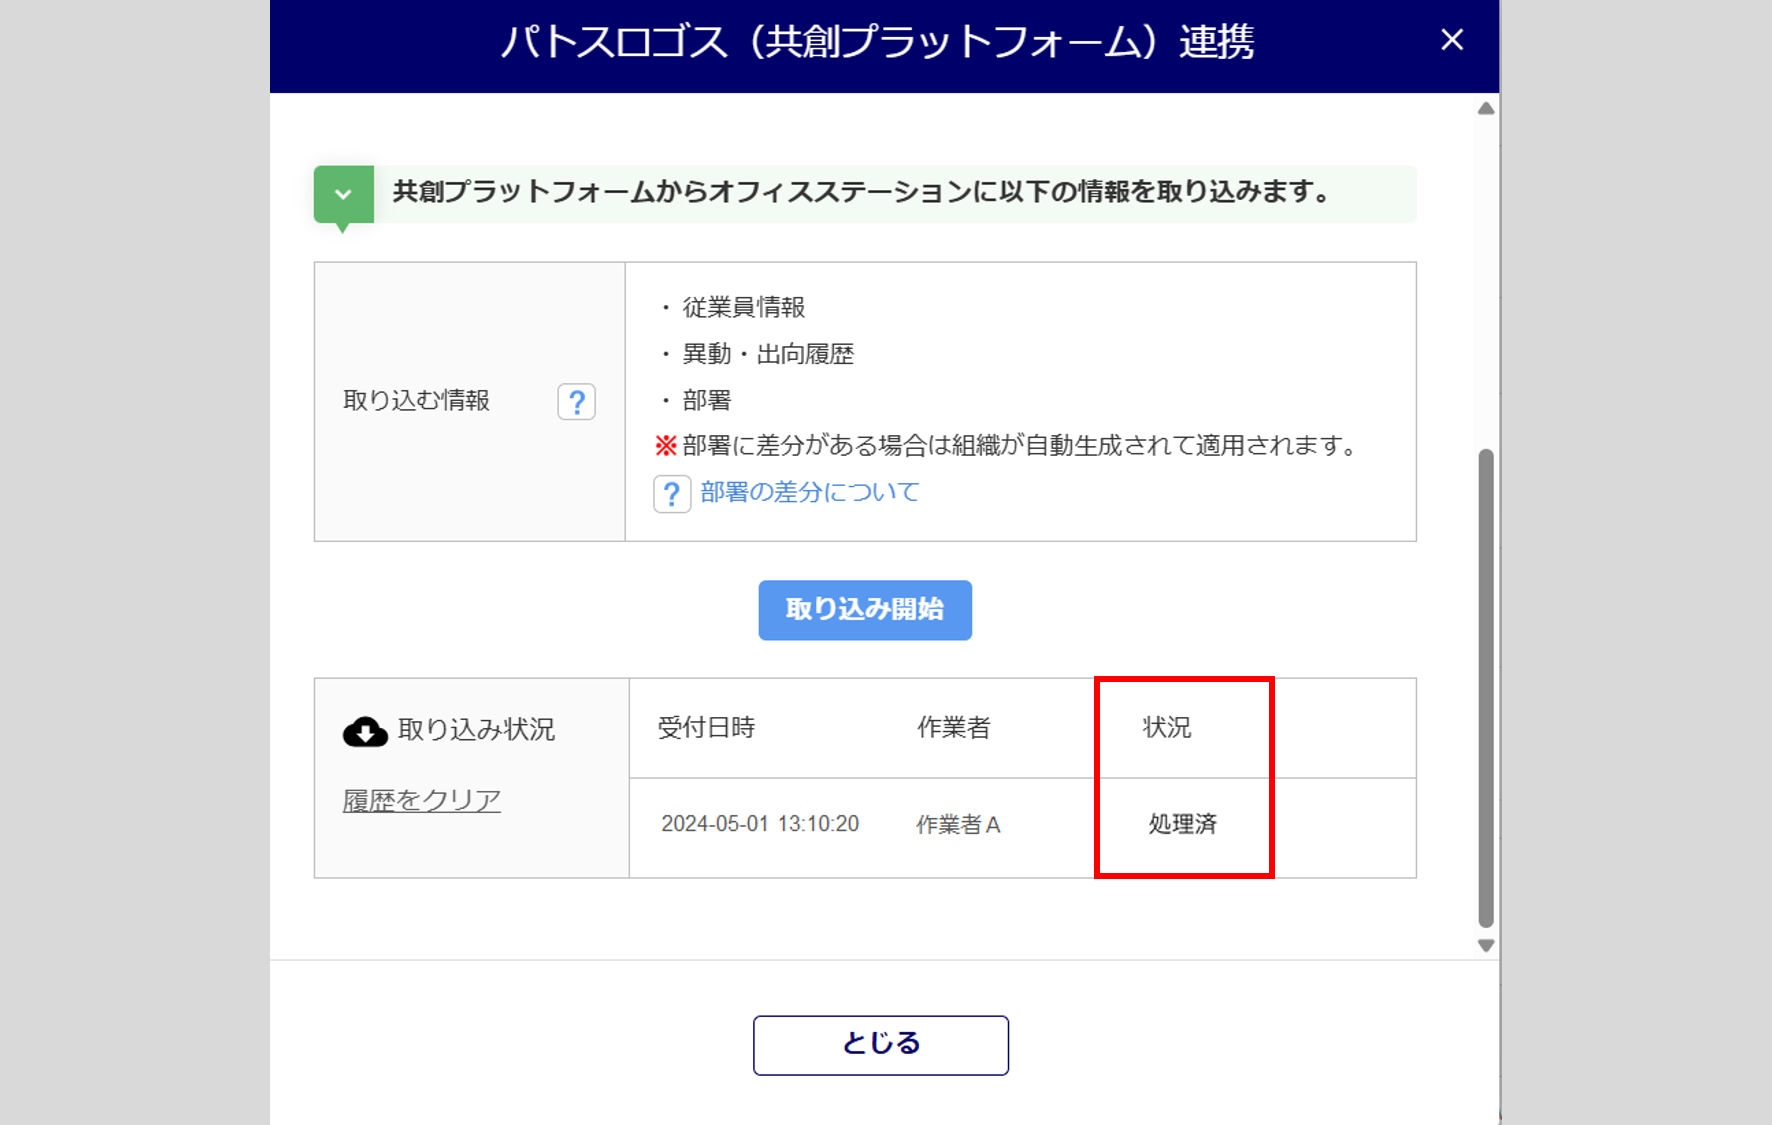
Task: Click the 従業員情報 list item
Action: click(x=743, y=308)
